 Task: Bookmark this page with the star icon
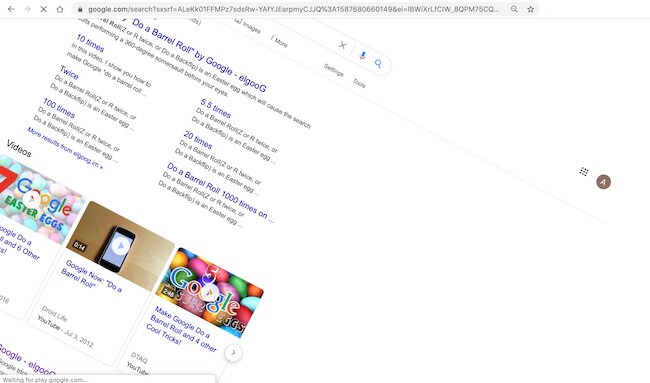click(x=531, y=9)
